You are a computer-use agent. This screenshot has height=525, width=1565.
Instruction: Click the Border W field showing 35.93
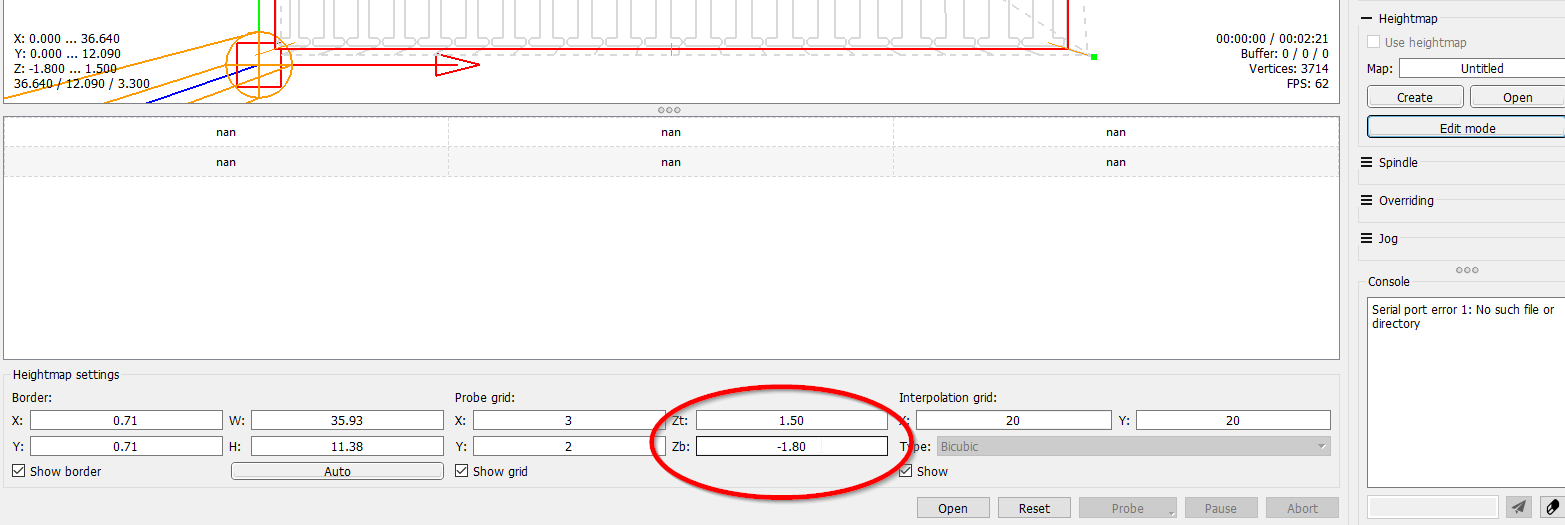point(347,420)
